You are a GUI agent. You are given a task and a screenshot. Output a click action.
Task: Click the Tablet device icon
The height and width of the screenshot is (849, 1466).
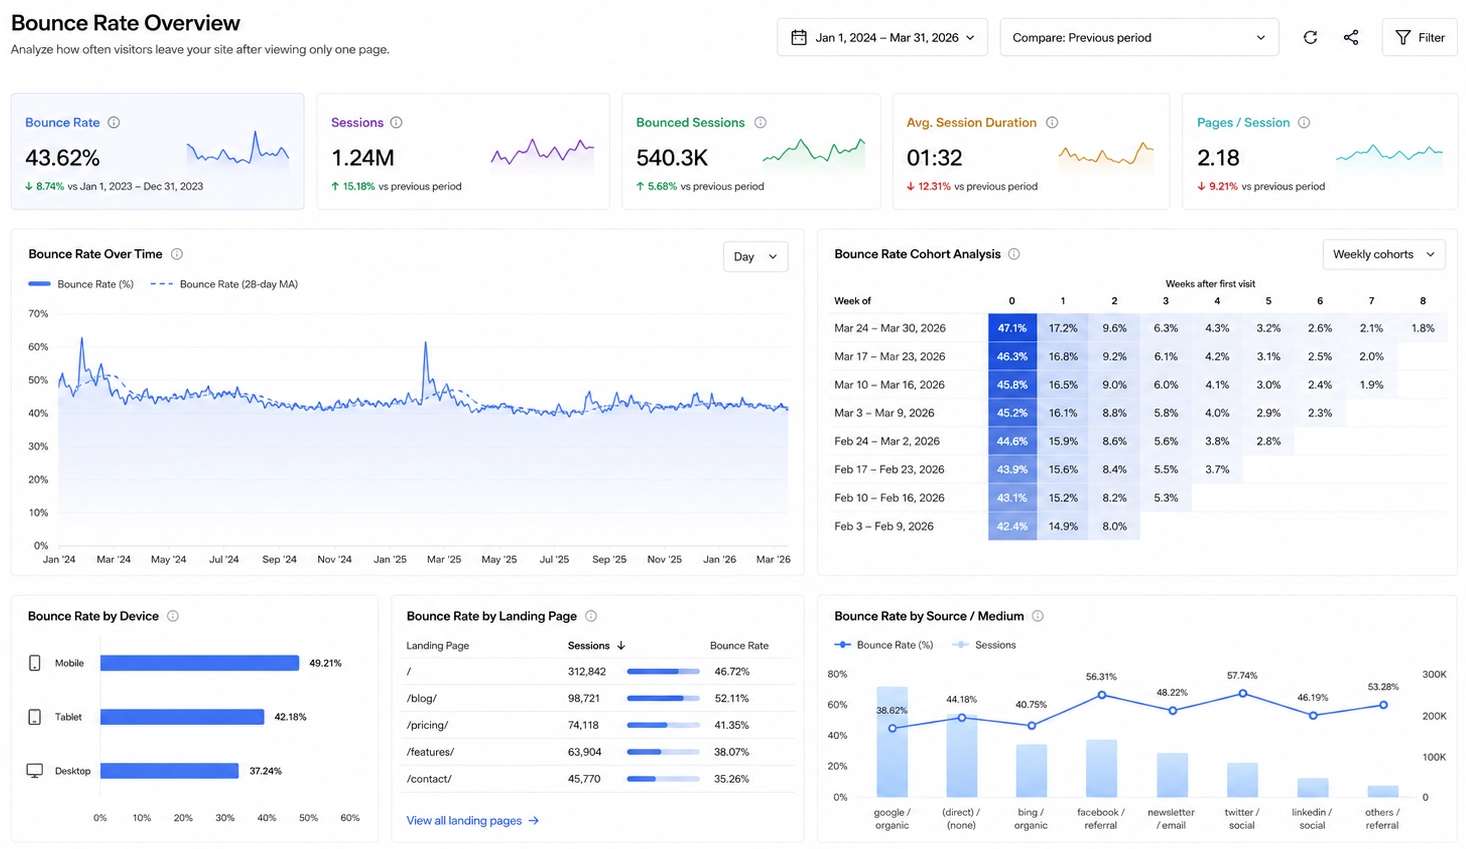tap(35, 717)
